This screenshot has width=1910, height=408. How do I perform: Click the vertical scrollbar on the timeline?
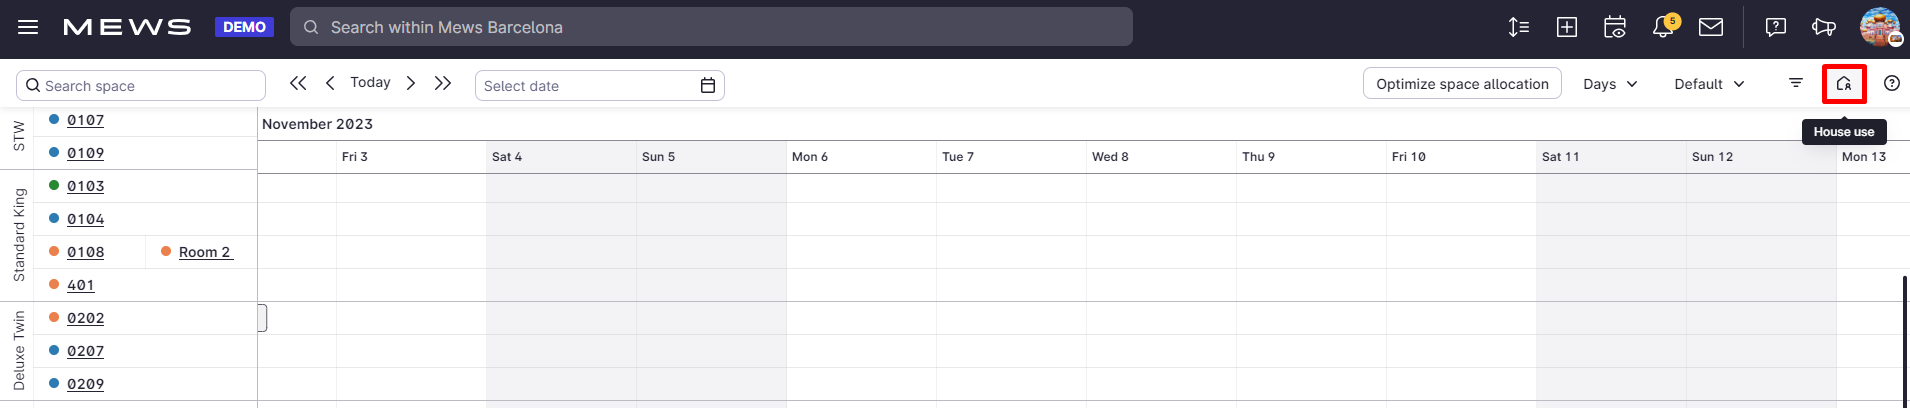pyautogui.click(x=1904, y=340)
